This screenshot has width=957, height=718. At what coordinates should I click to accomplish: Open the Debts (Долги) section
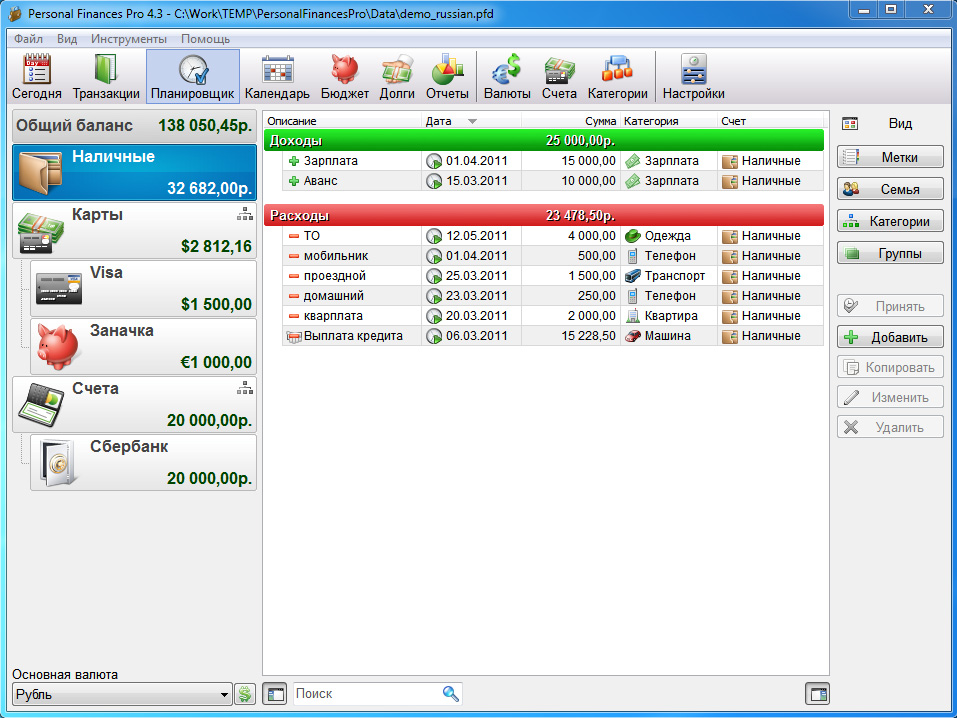[397, 77]
